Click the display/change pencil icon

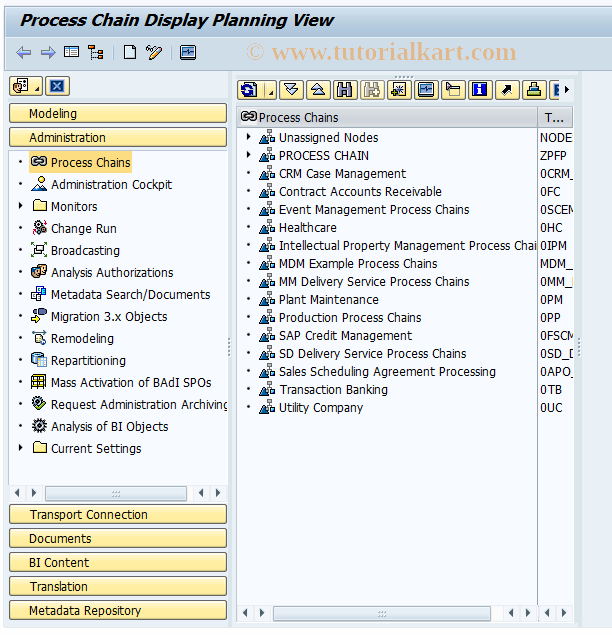point(154,53)
